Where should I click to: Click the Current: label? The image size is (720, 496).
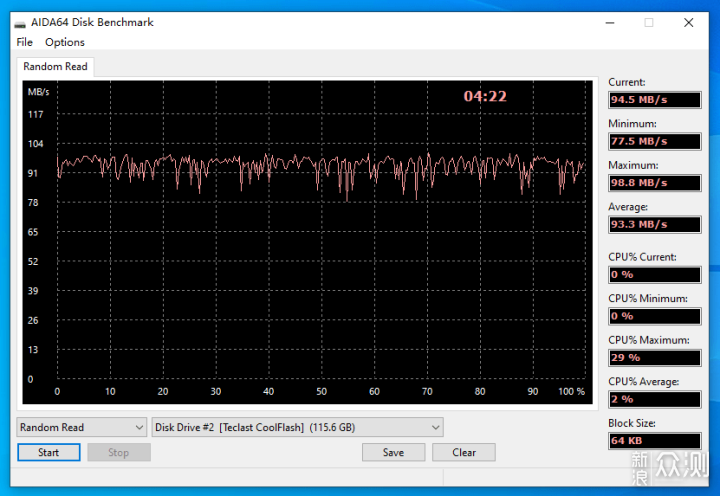(x=627, y=82)
